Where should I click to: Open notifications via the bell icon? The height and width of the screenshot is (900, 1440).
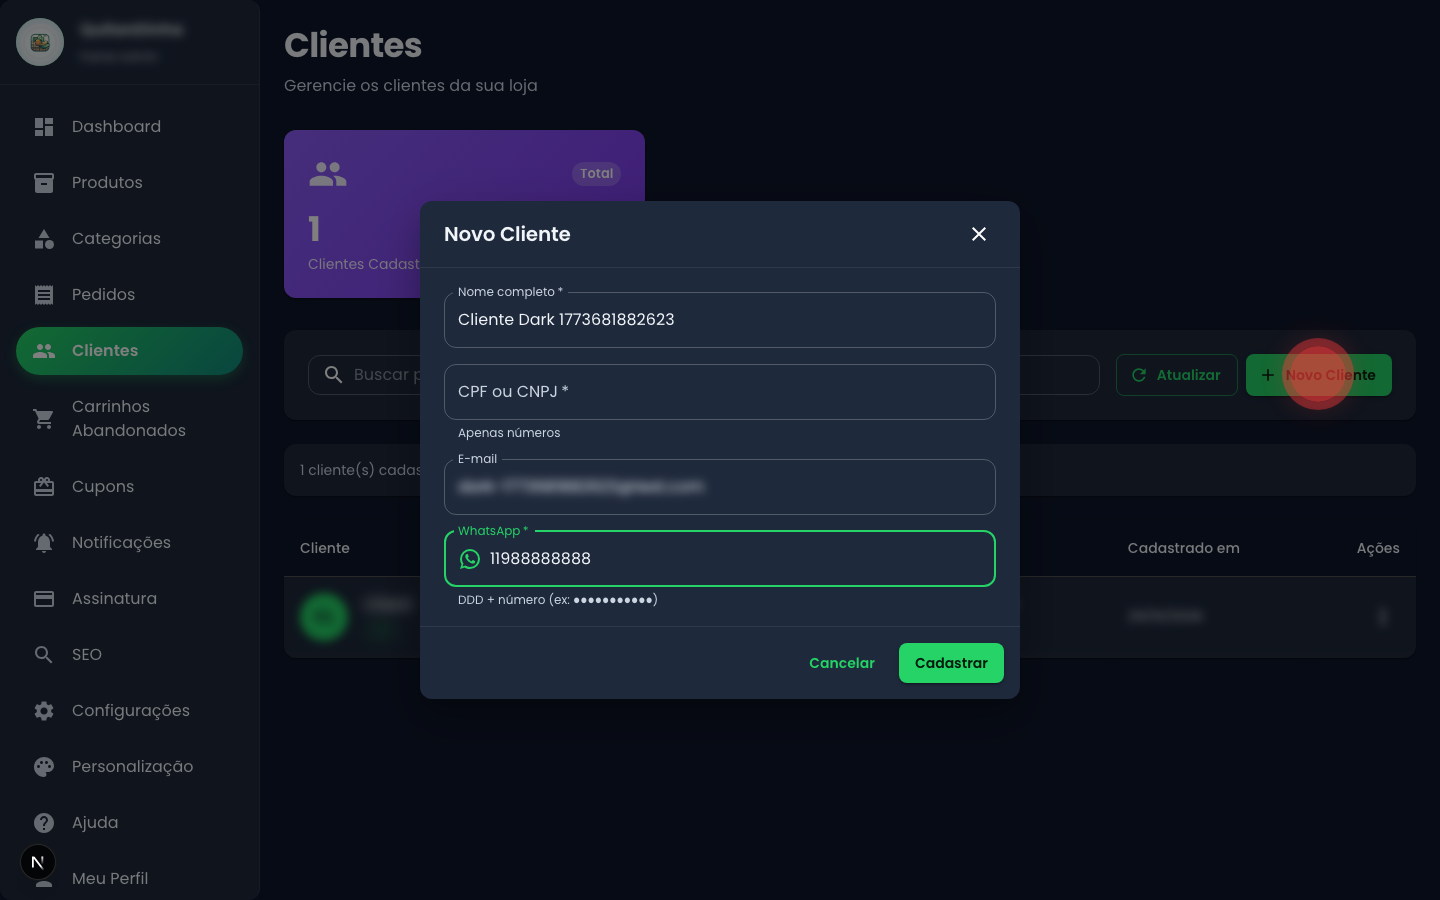[44, 542]
